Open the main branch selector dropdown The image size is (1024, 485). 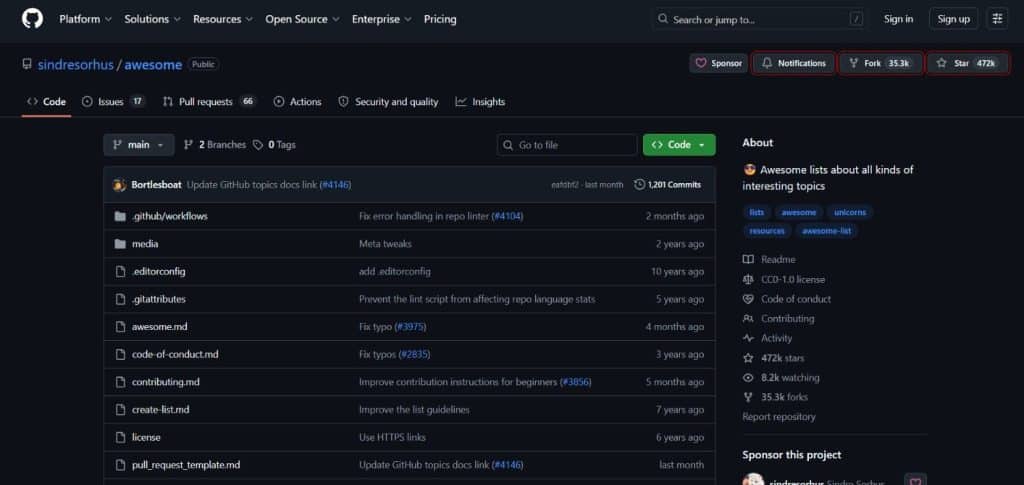click(x=138, y=145)
